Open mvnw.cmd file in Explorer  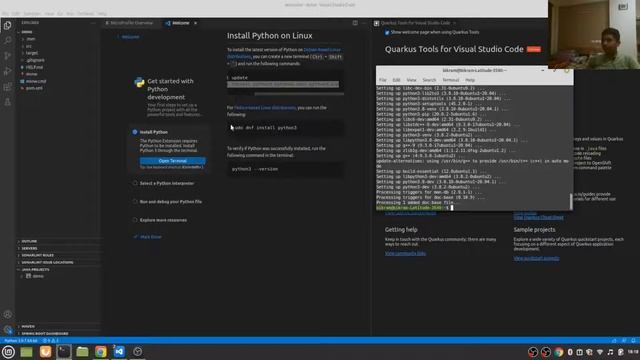[x=36, y=81]
